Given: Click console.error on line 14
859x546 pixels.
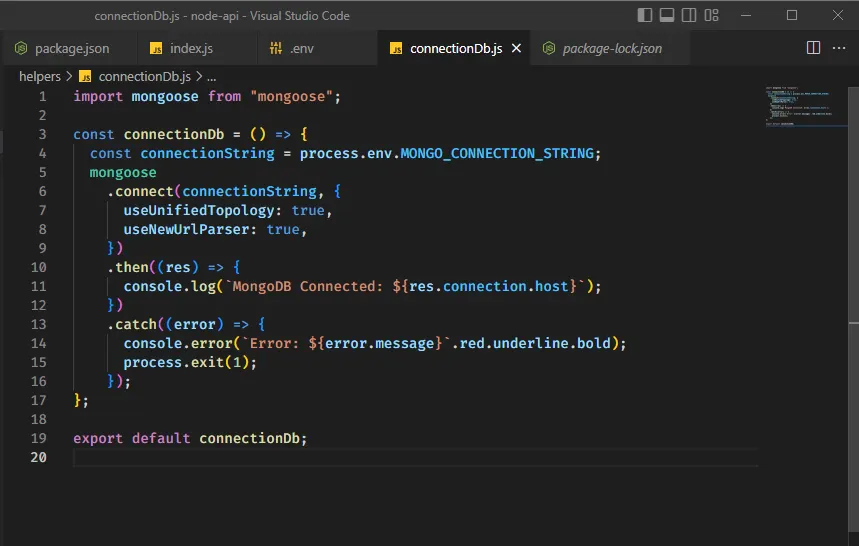Looking at the screenshot, I should 177,343.
